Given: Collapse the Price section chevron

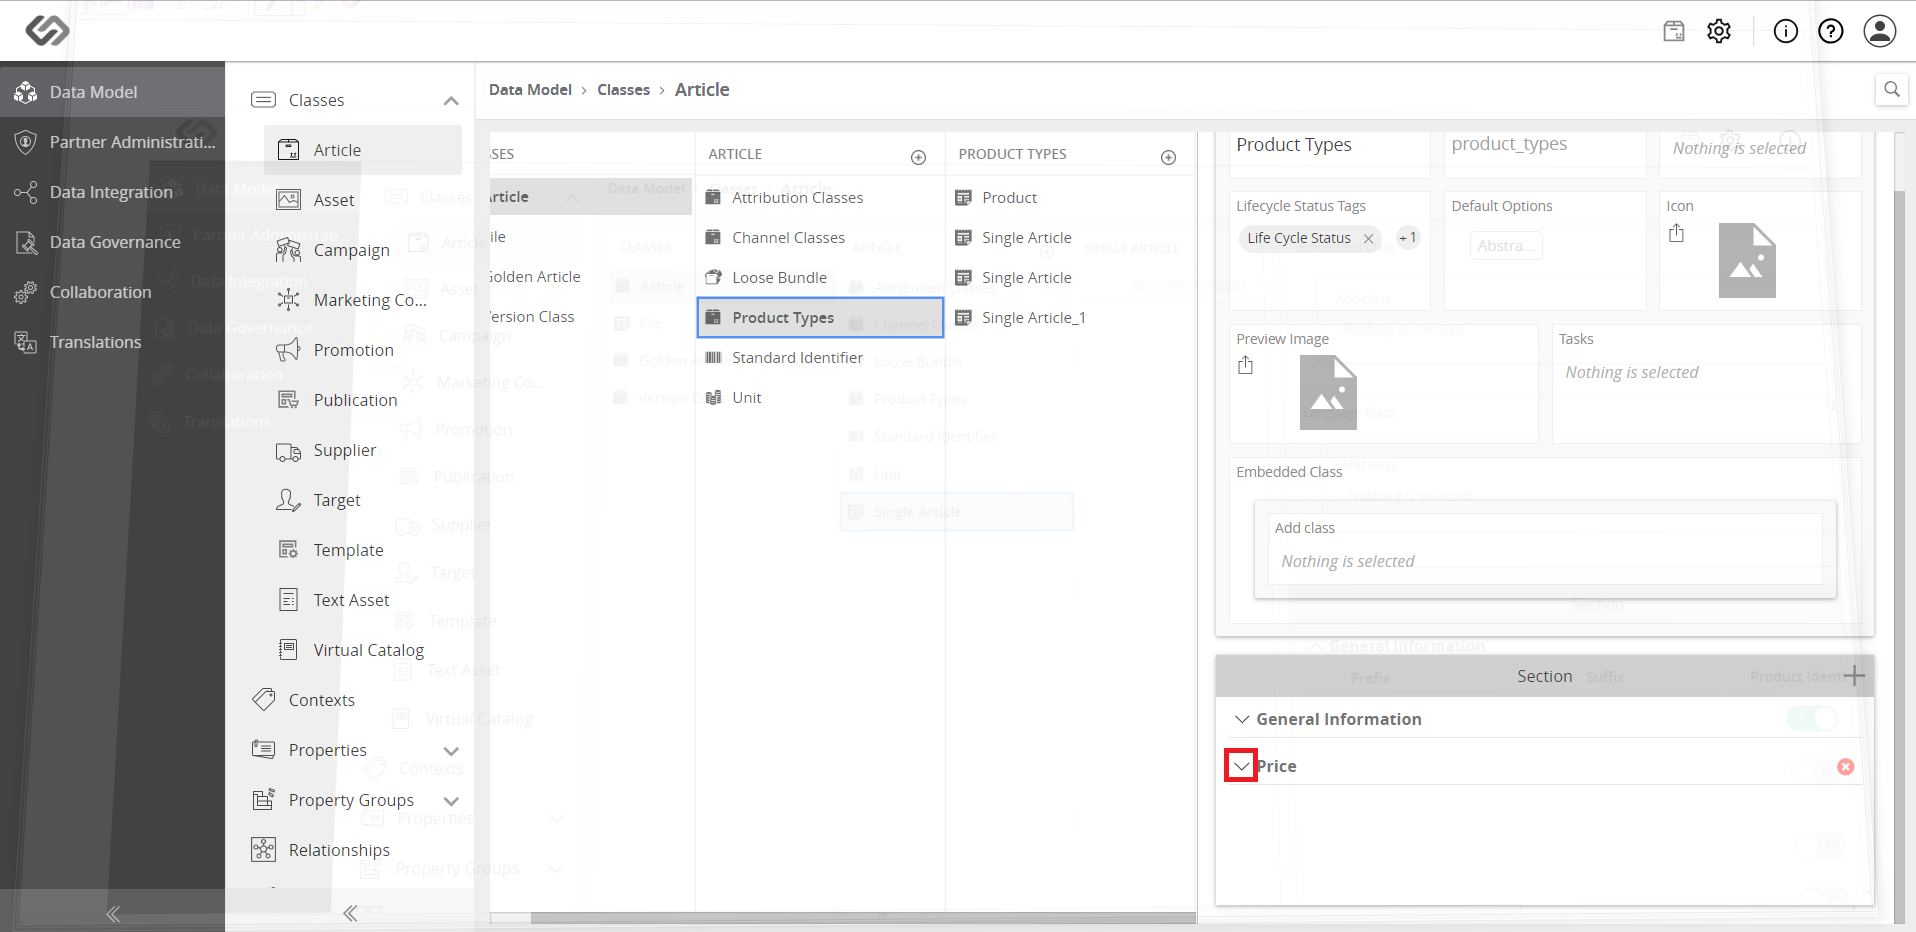Looking at the screenshot, I should pos(1242,766).
